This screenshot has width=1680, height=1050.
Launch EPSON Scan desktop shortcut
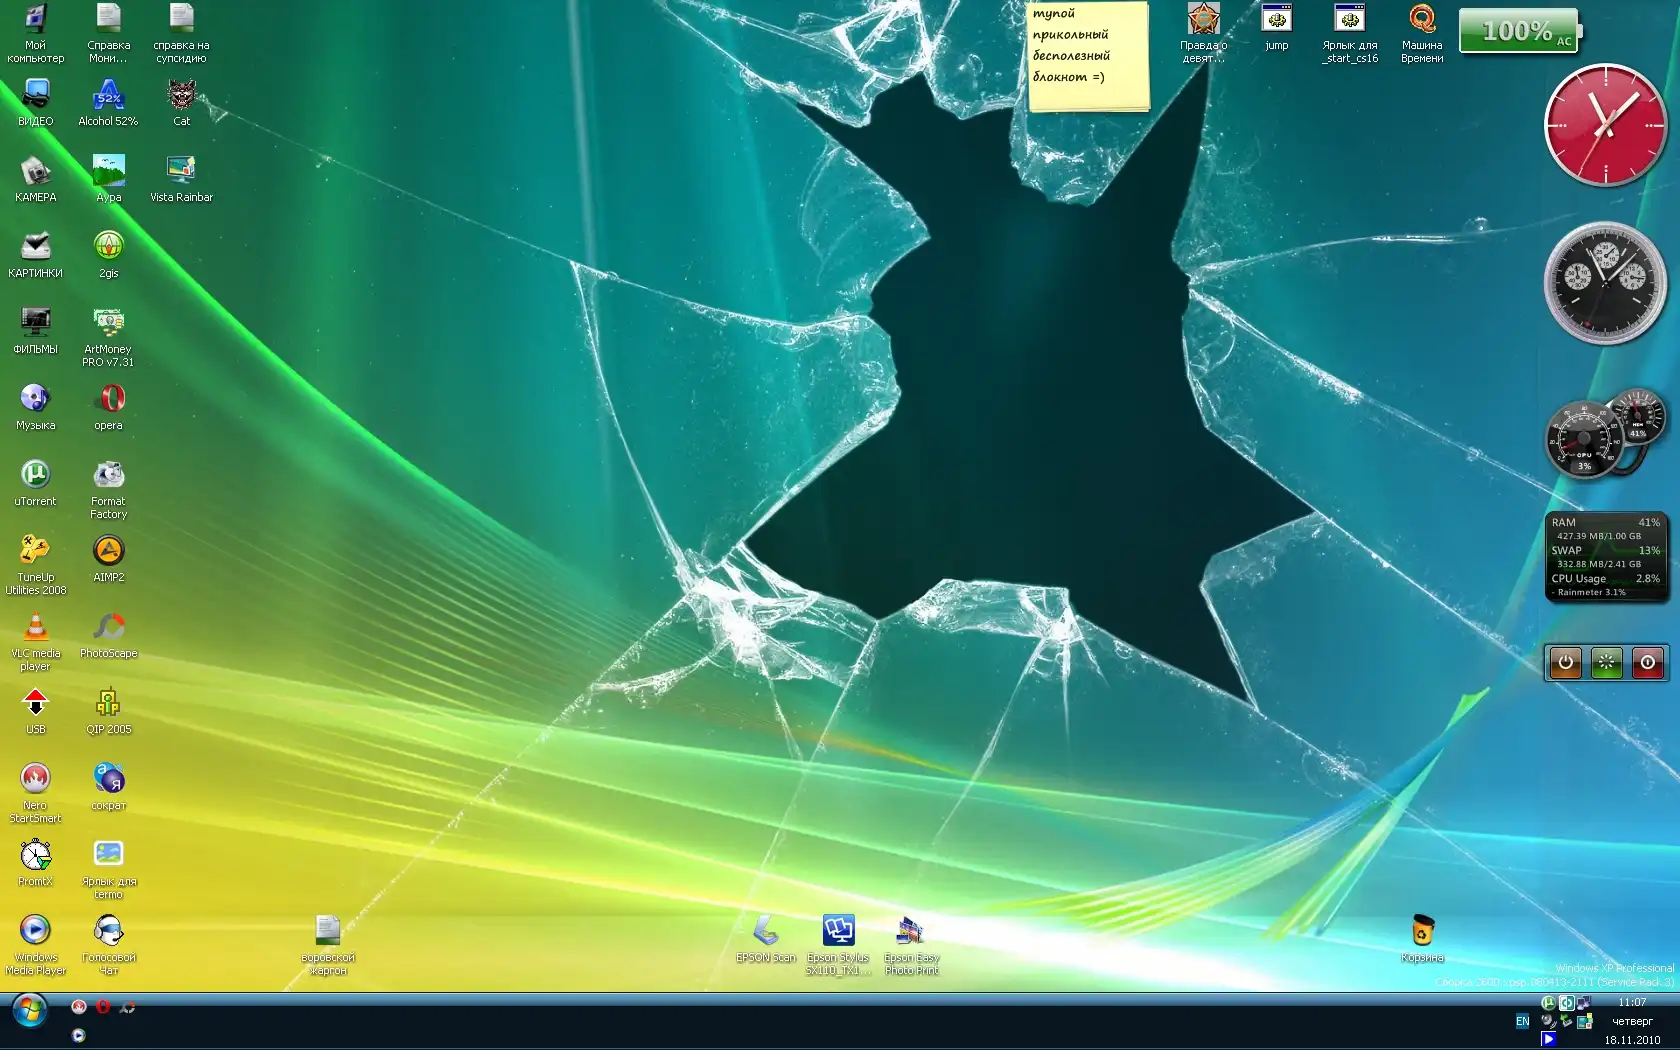pos(766,931)
